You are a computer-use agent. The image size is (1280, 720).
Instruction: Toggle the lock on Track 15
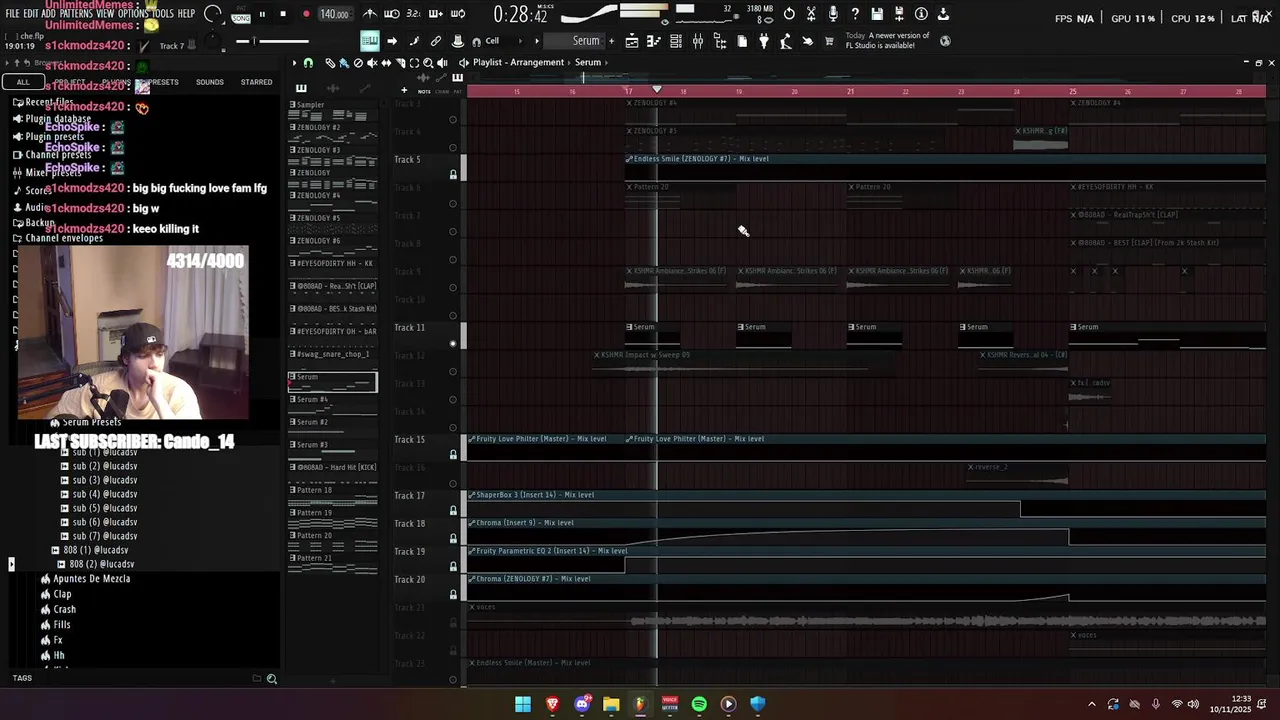(x=453, y=455)
